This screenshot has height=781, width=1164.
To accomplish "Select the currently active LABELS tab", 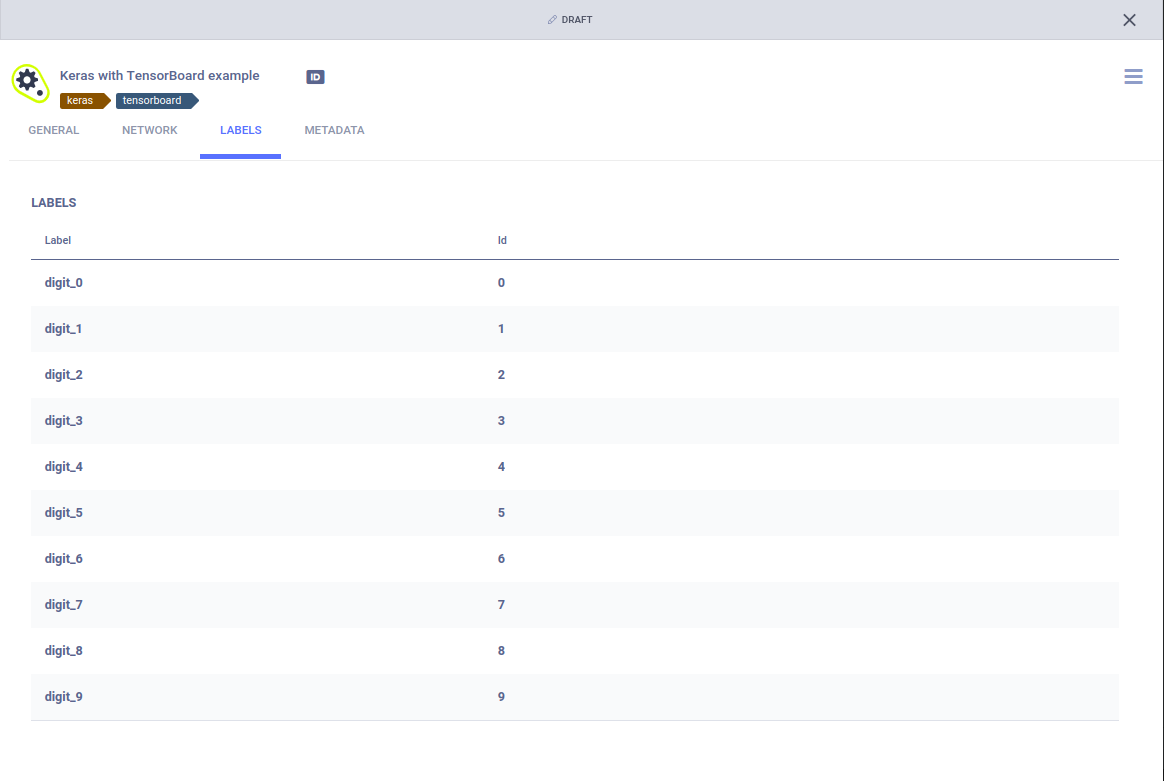I will [x=240, y=130].
